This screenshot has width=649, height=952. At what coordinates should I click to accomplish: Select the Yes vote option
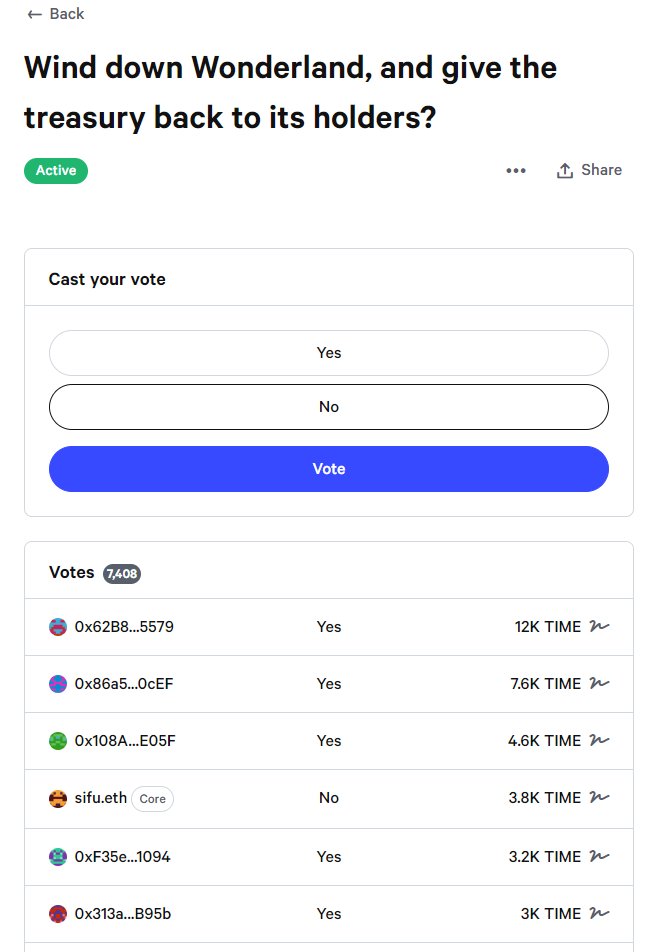point(328,353)
